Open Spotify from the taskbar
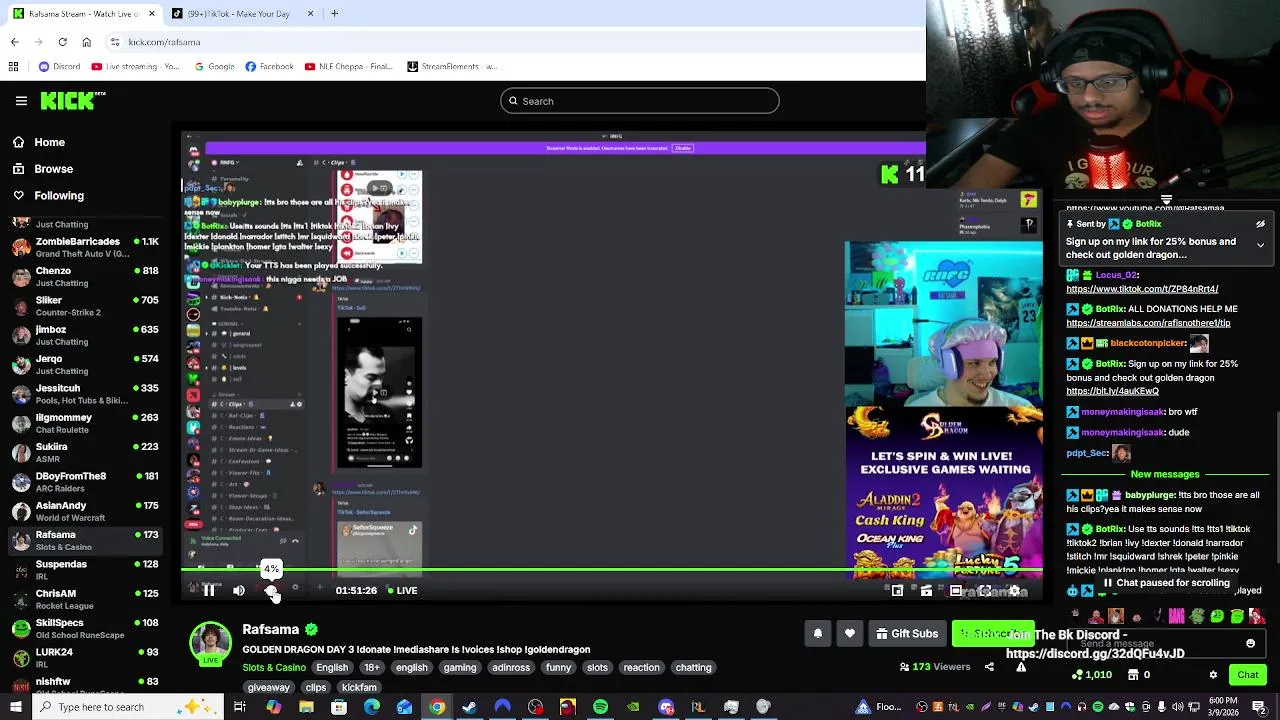Image resolution: width=1280 pixels, height=720 pixels. [600, 707]
